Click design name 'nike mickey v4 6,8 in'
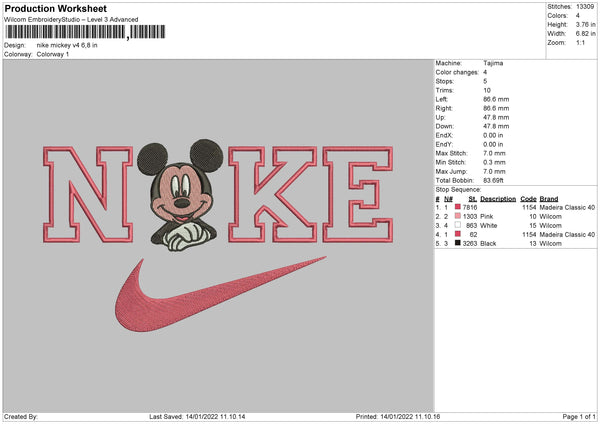The image size is (600, 424). tap(67, 45)
